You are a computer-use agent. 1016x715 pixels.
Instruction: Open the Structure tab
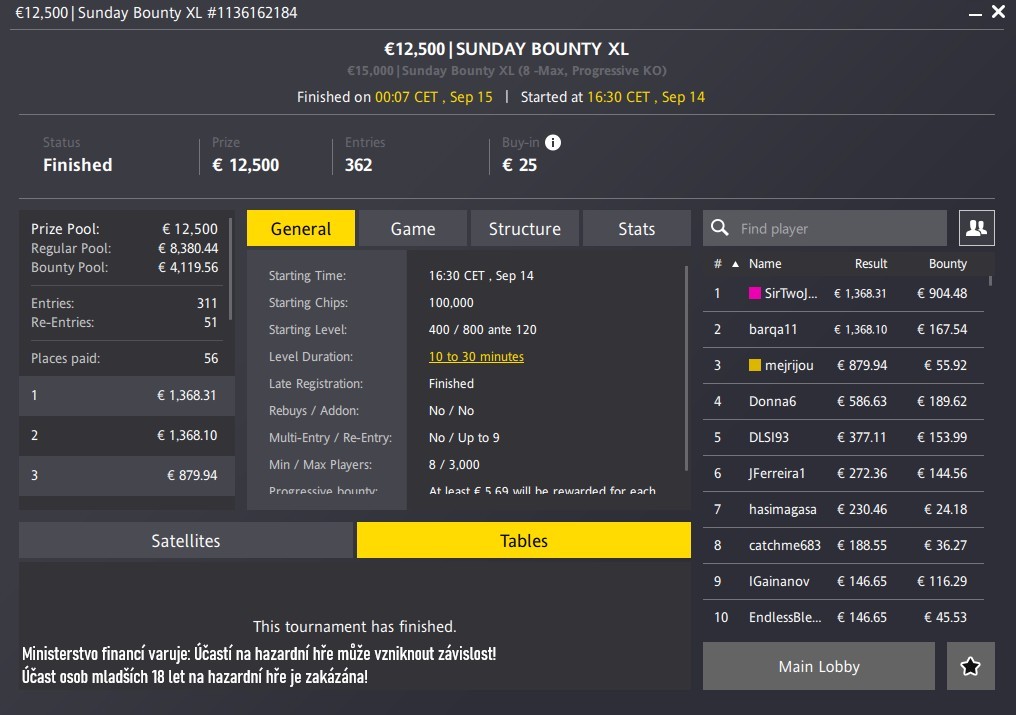524,229
